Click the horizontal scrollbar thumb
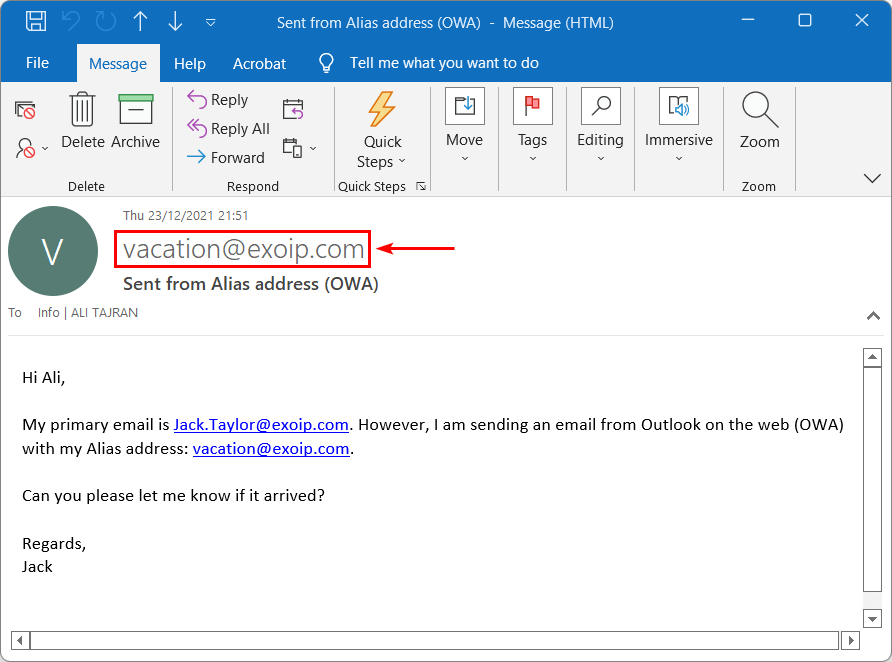 tap(435, 640)
